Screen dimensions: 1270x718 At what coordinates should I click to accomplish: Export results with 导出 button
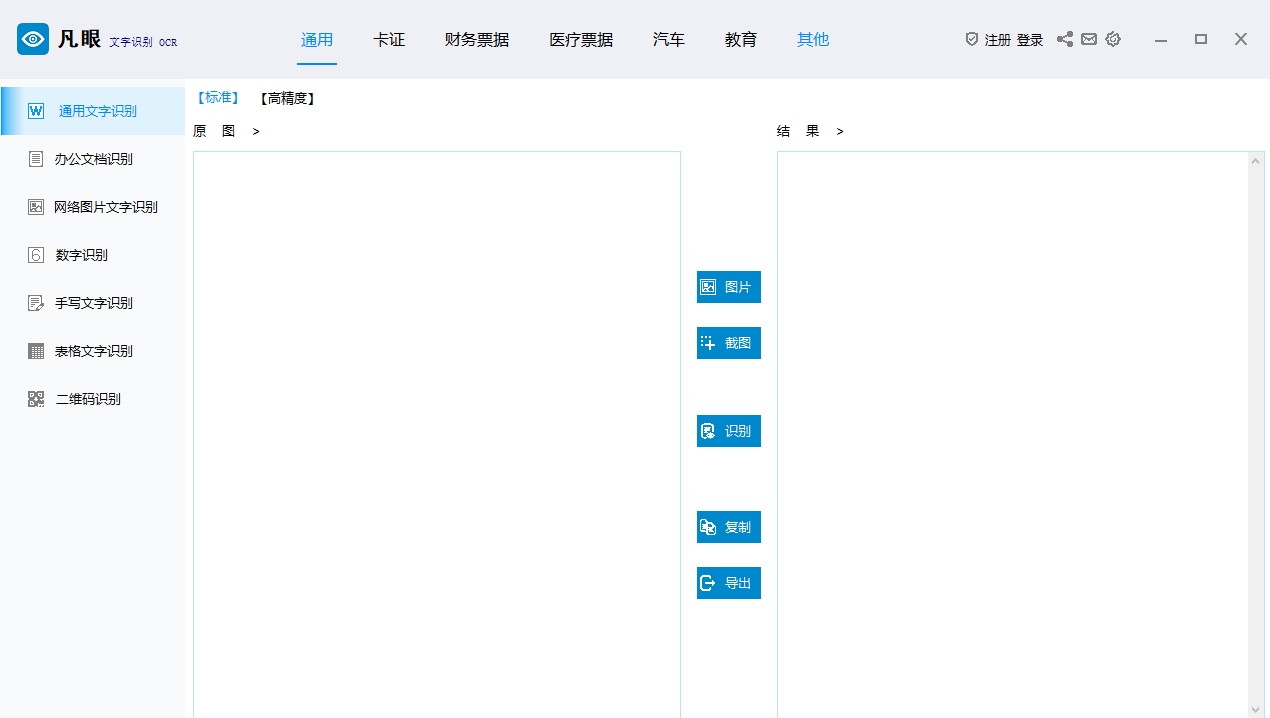point(729,583)
